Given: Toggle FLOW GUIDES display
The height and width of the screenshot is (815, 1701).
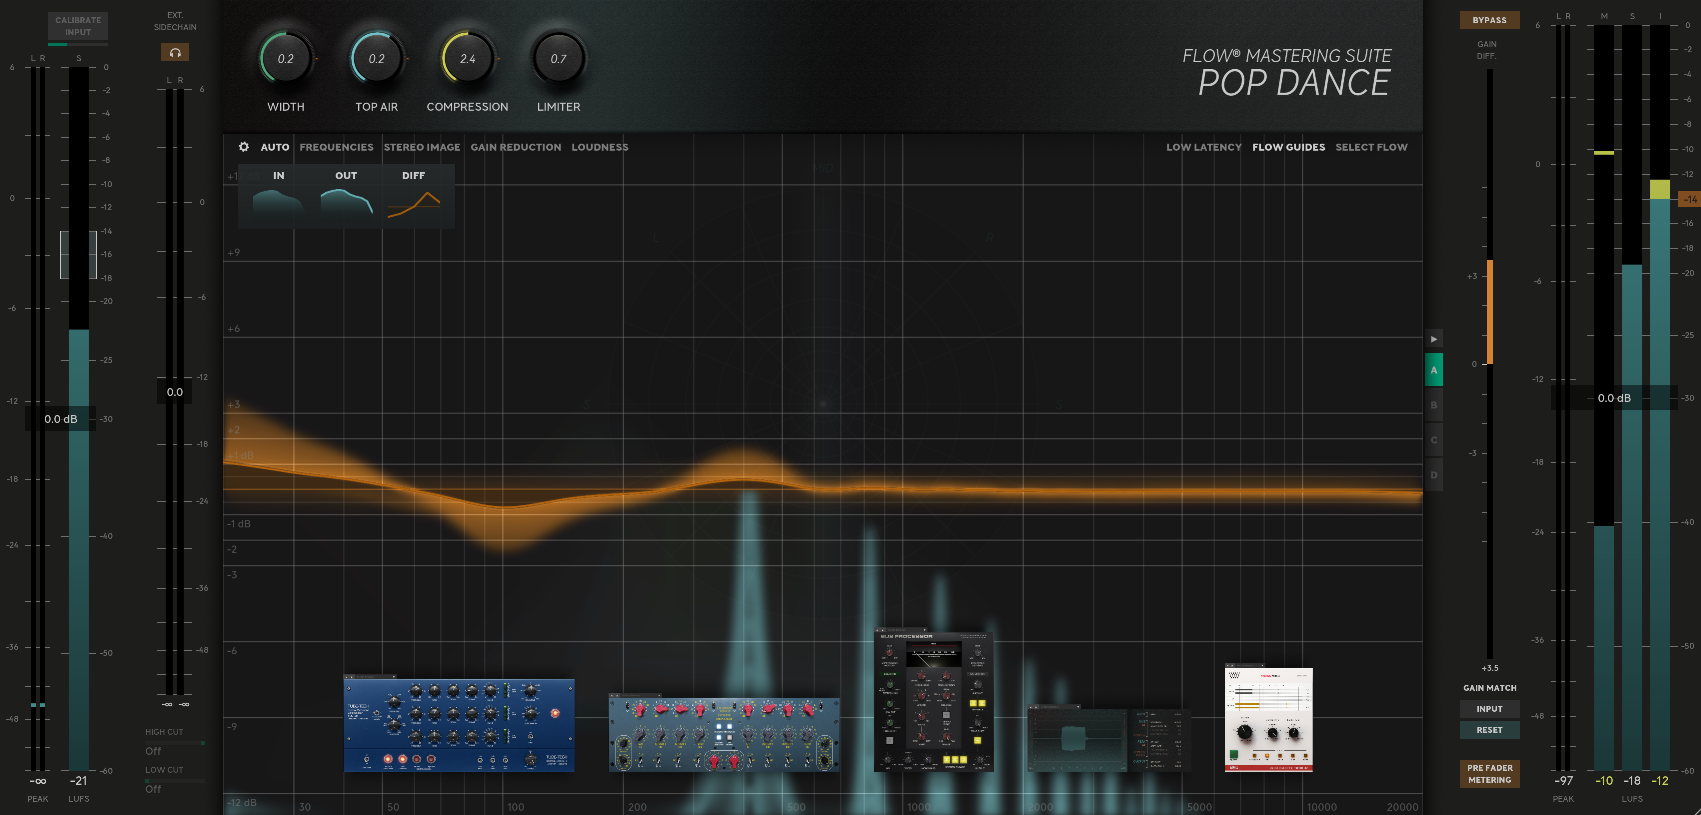Looking at the screenshot, I should click(x=1289, y=147).
